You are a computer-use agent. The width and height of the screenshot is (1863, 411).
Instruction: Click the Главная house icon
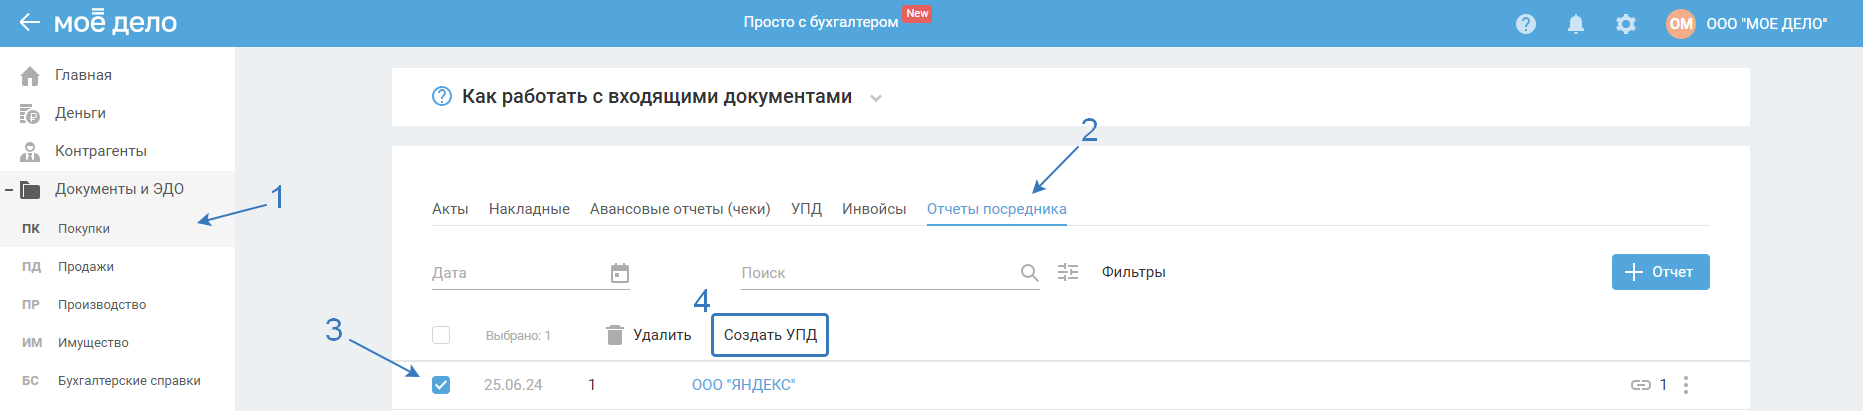pyautogui.click(x=30, y=76)
